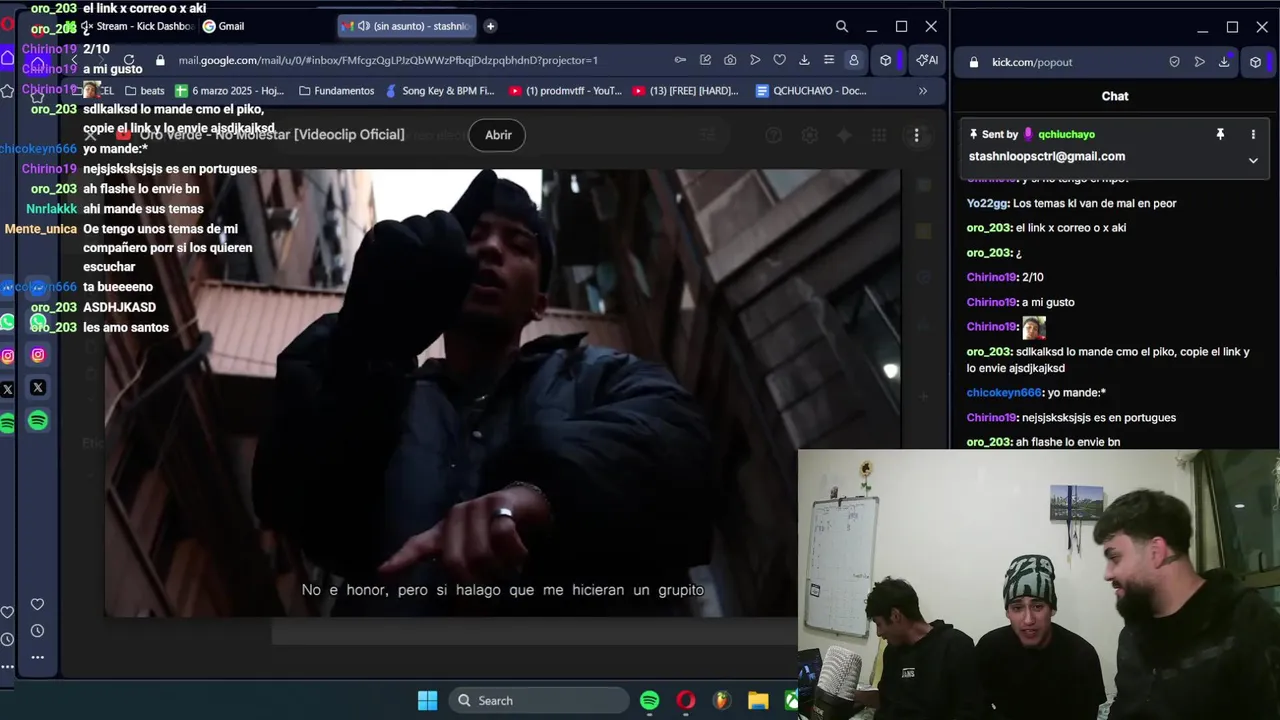1280x720 pixels.
Task: Open Spotify from the Windows taskbar
Action: [650, 701]
